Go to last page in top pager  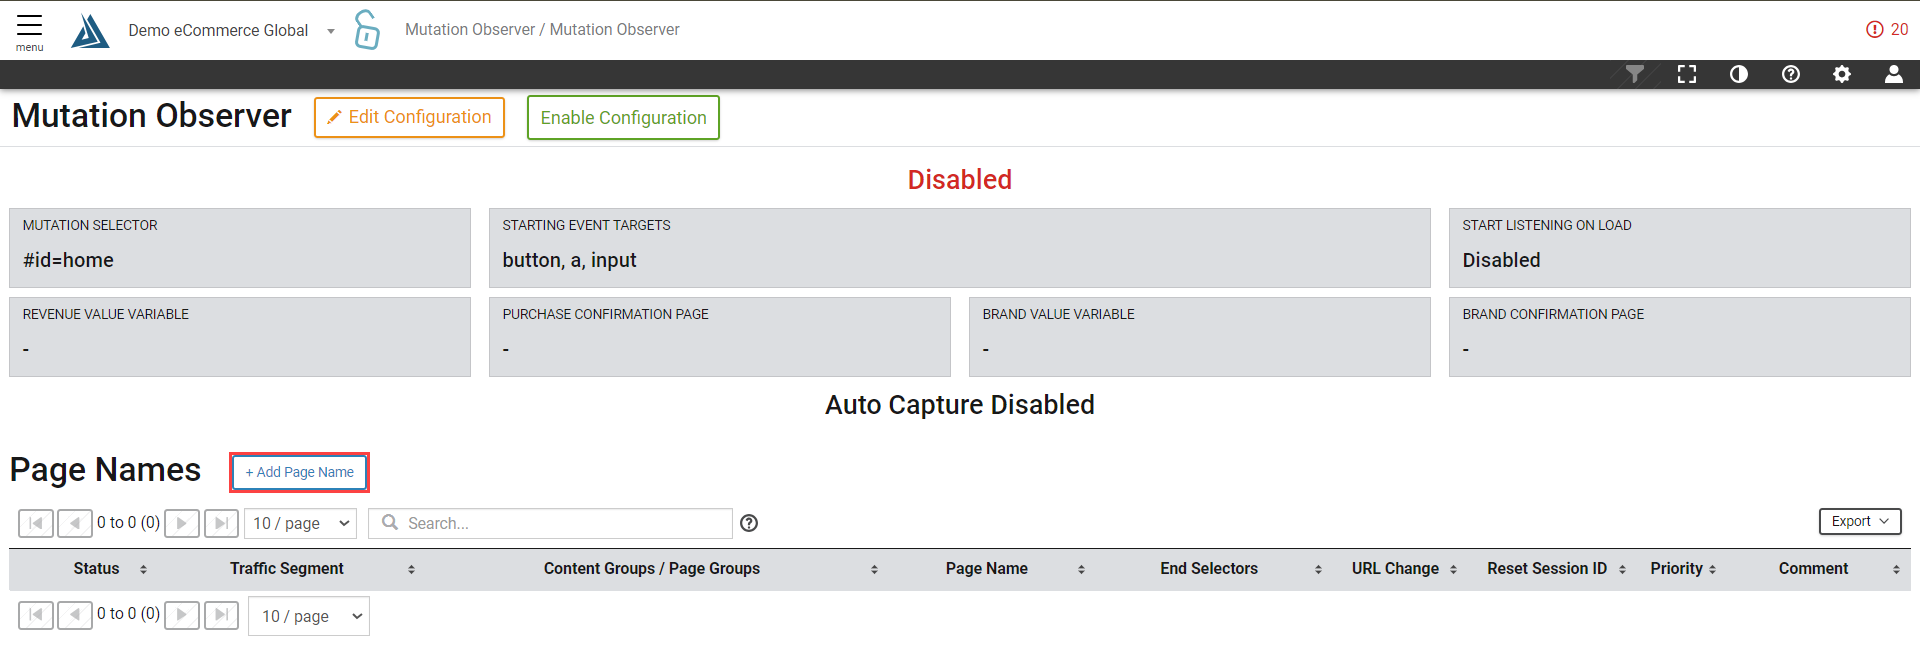click(221, 523)
